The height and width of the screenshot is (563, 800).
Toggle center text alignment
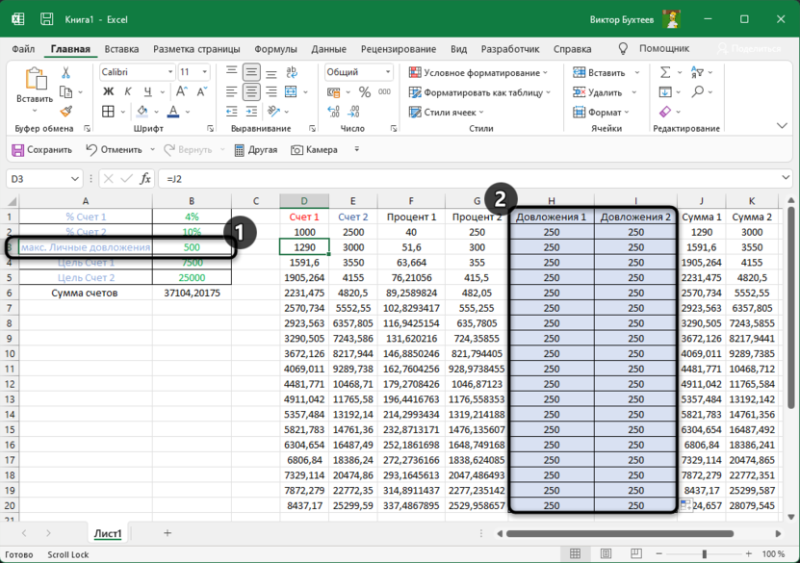click(x=251, y=92)
